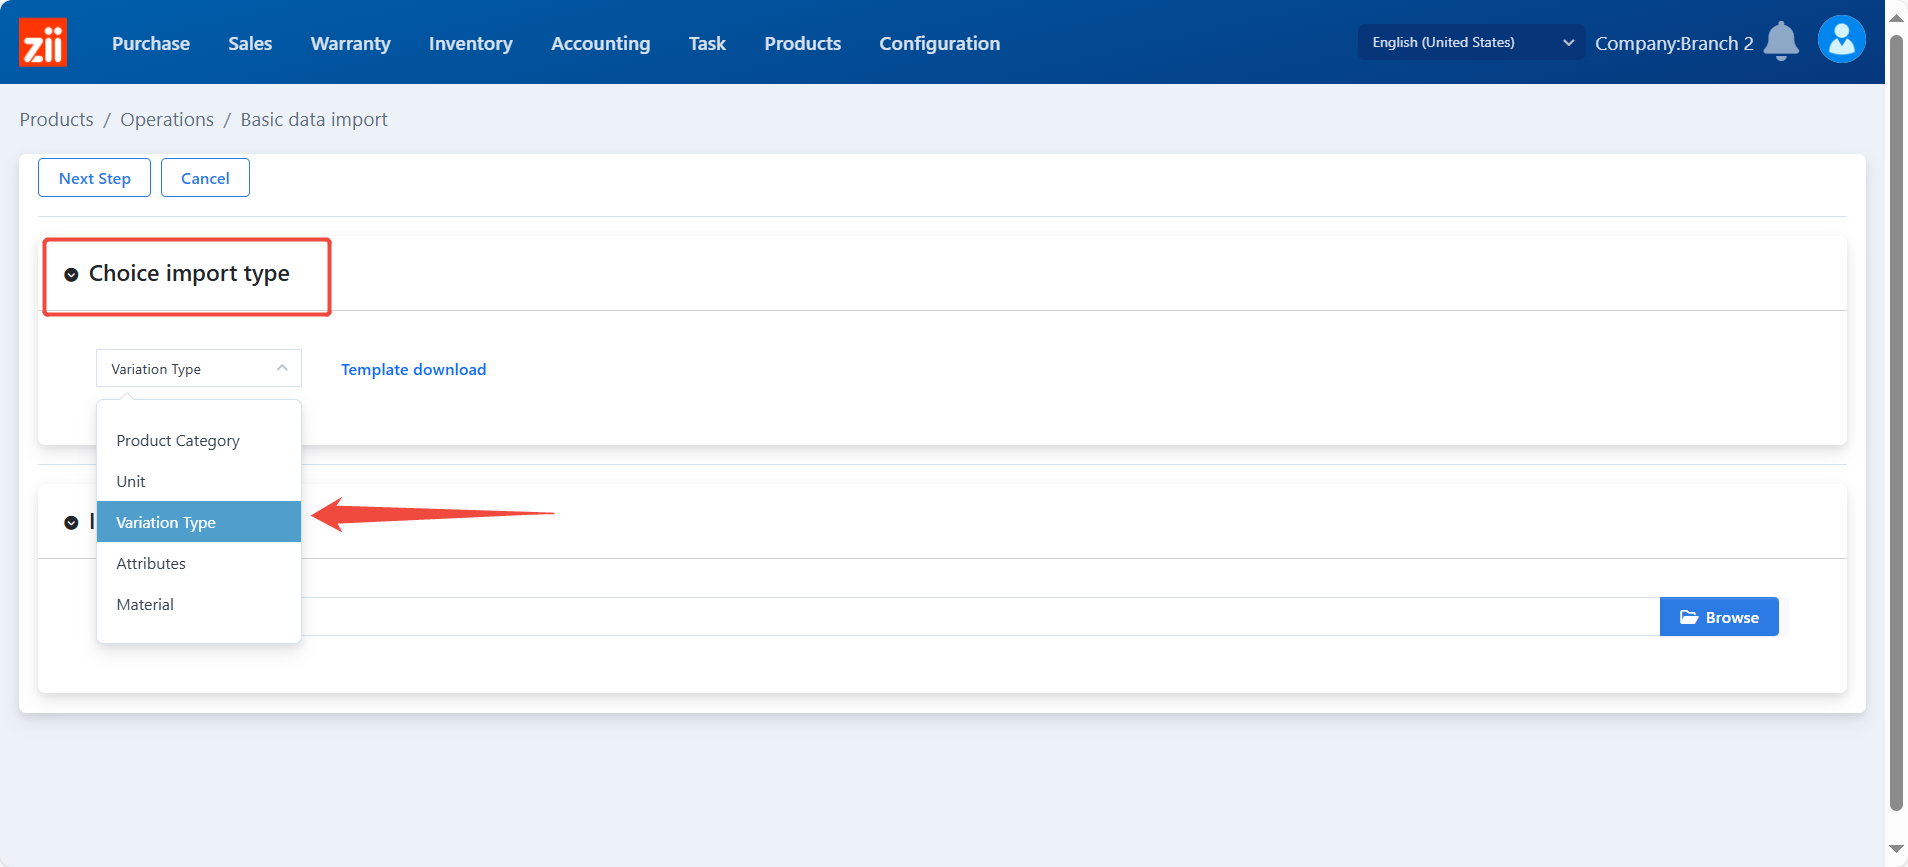Open the Purchase menu
This screenshot has width=1908, height=867.
(x=151, y=43)
